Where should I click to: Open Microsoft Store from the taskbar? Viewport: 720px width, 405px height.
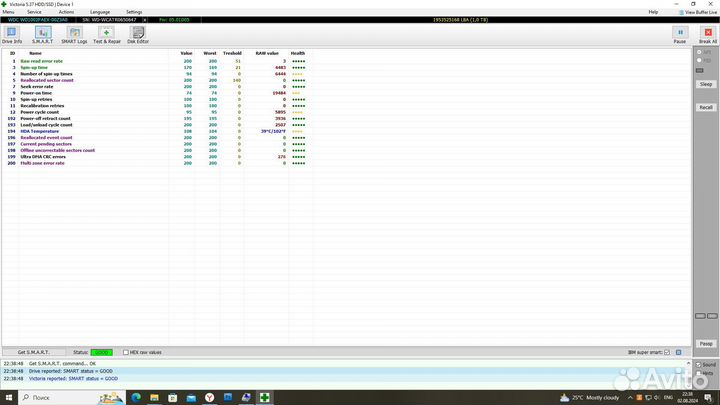[173, 397]
